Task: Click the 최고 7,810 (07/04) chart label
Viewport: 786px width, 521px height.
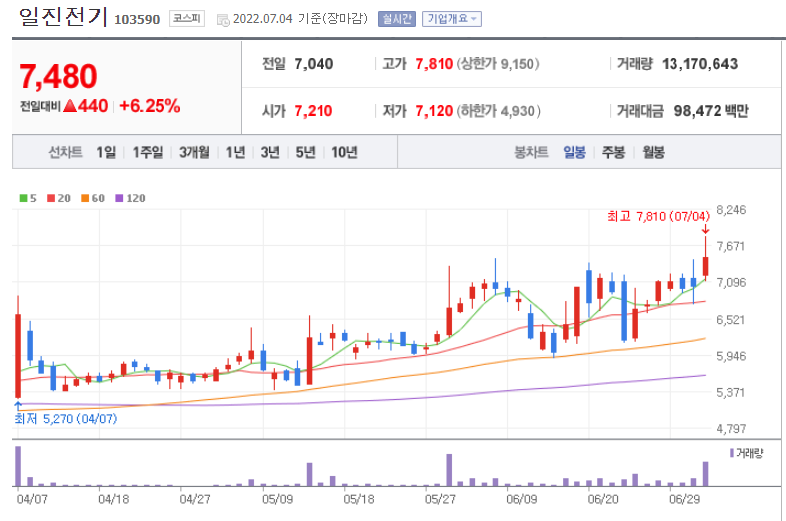Action: pyautogui.click(x=658, y=216)
